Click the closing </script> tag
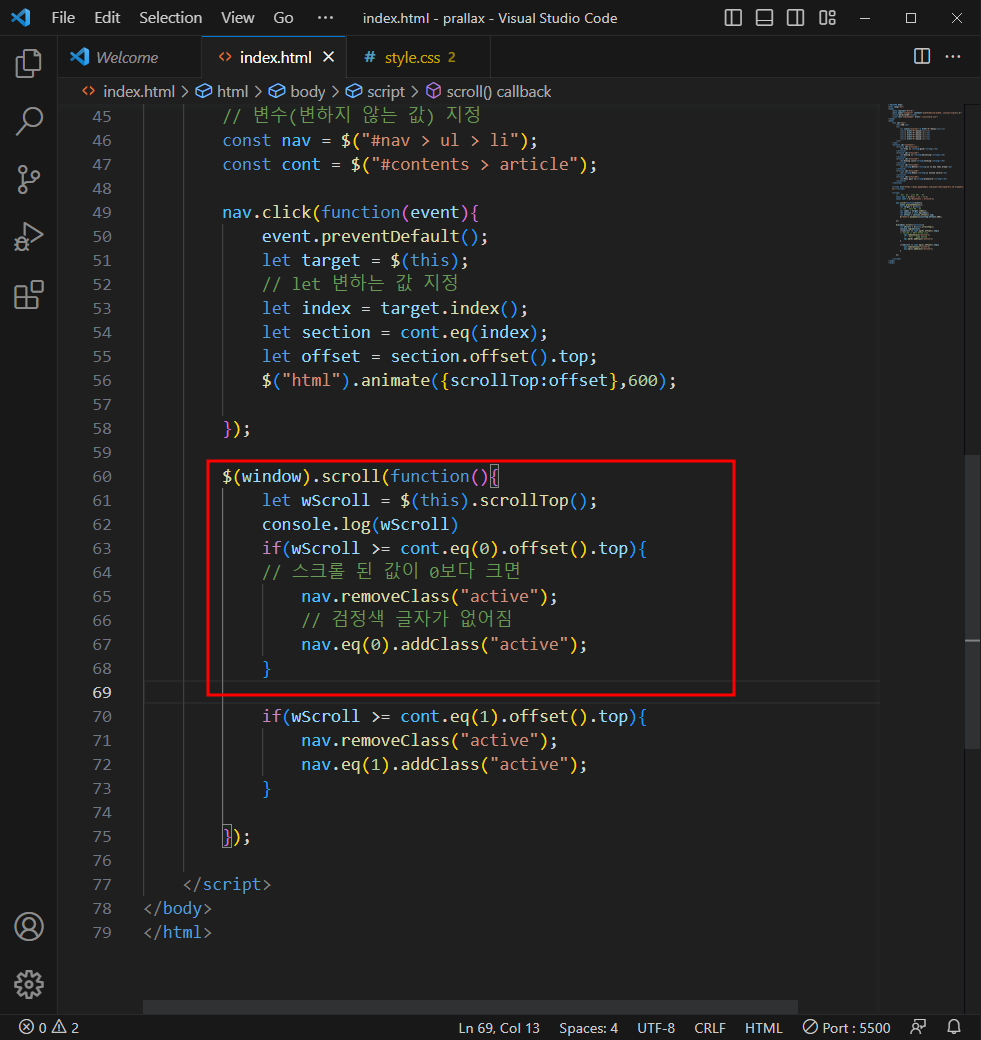This screenshot has width=981, height=1040. click(x=227, y=884)
